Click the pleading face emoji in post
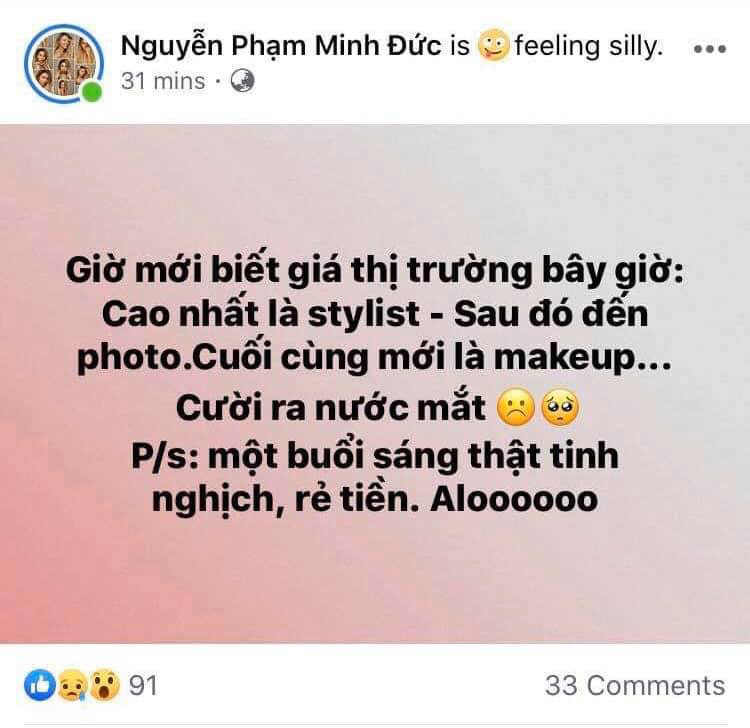 point(560,408)
